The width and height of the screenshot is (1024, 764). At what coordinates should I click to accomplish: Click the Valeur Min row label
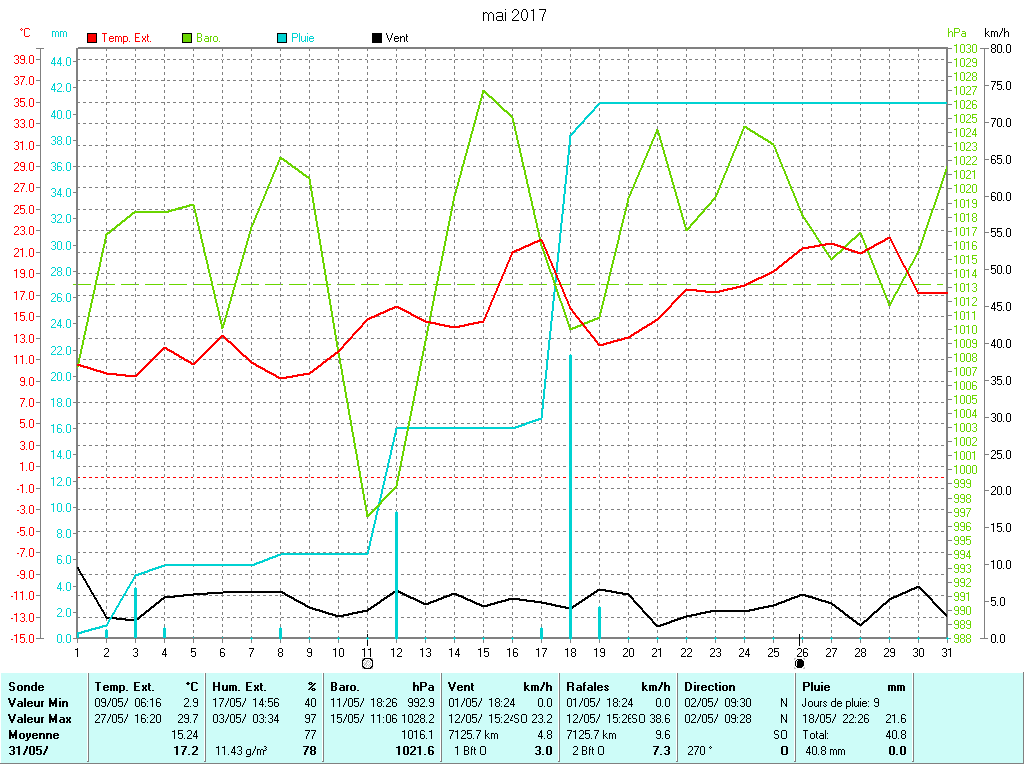coord(38,703)
